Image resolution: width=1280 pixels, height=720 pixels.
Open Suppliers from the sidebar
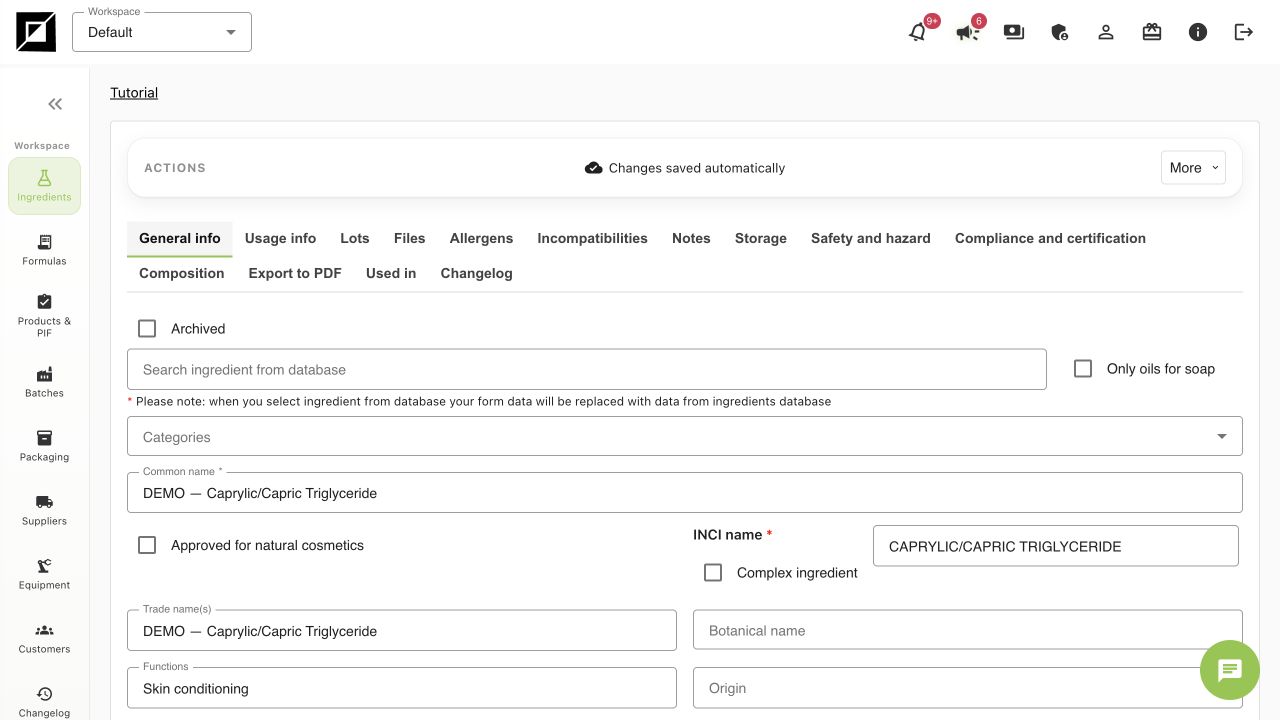pyautogui.click(x=44, y=510)
